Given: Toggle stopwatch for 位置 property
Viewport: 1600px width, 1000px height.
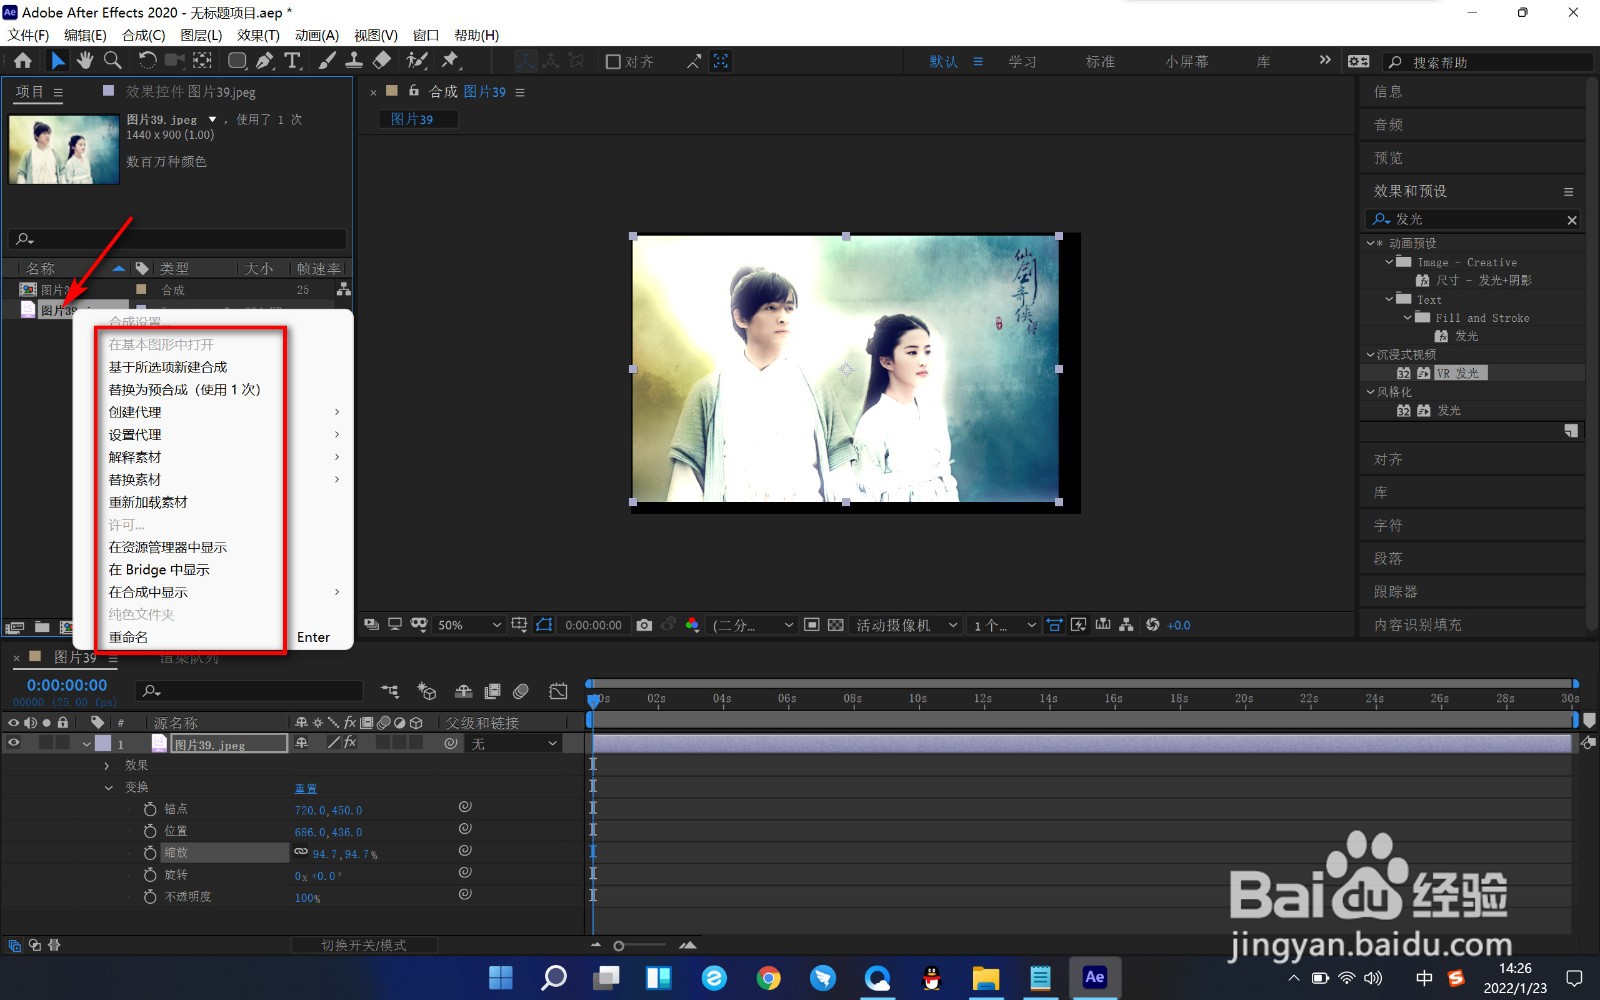Looking at the screenshot, I should tap(150, 831).
